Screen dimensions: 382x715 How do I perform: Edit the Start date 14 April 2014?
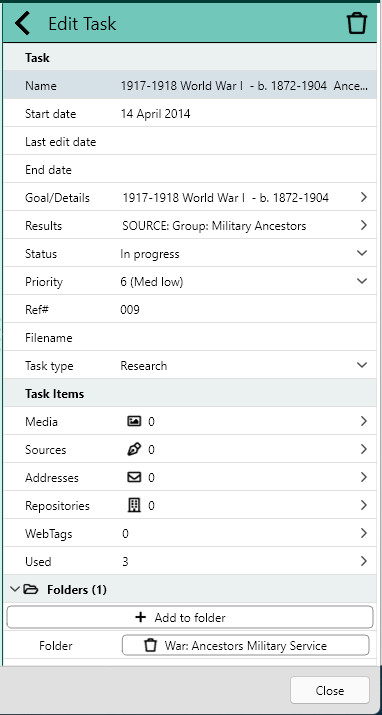155,114
